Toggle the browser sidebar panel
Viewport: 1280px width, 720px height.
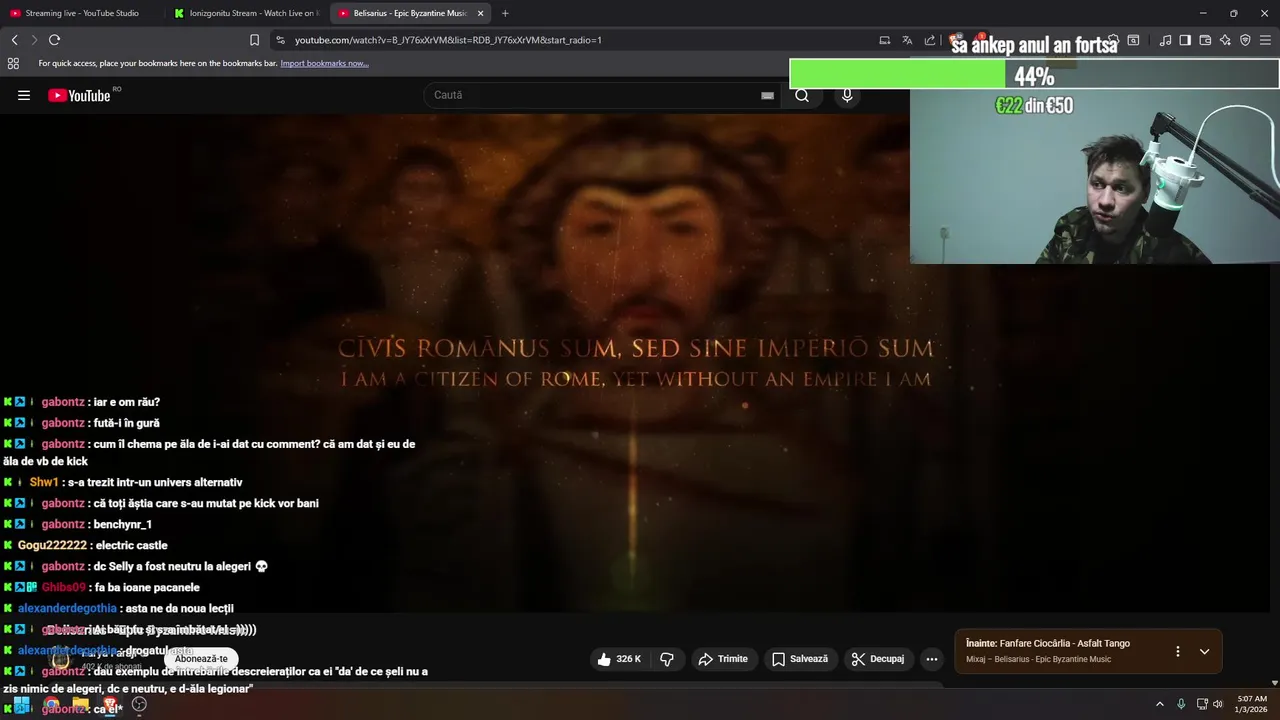click(x=1185, y=40)
